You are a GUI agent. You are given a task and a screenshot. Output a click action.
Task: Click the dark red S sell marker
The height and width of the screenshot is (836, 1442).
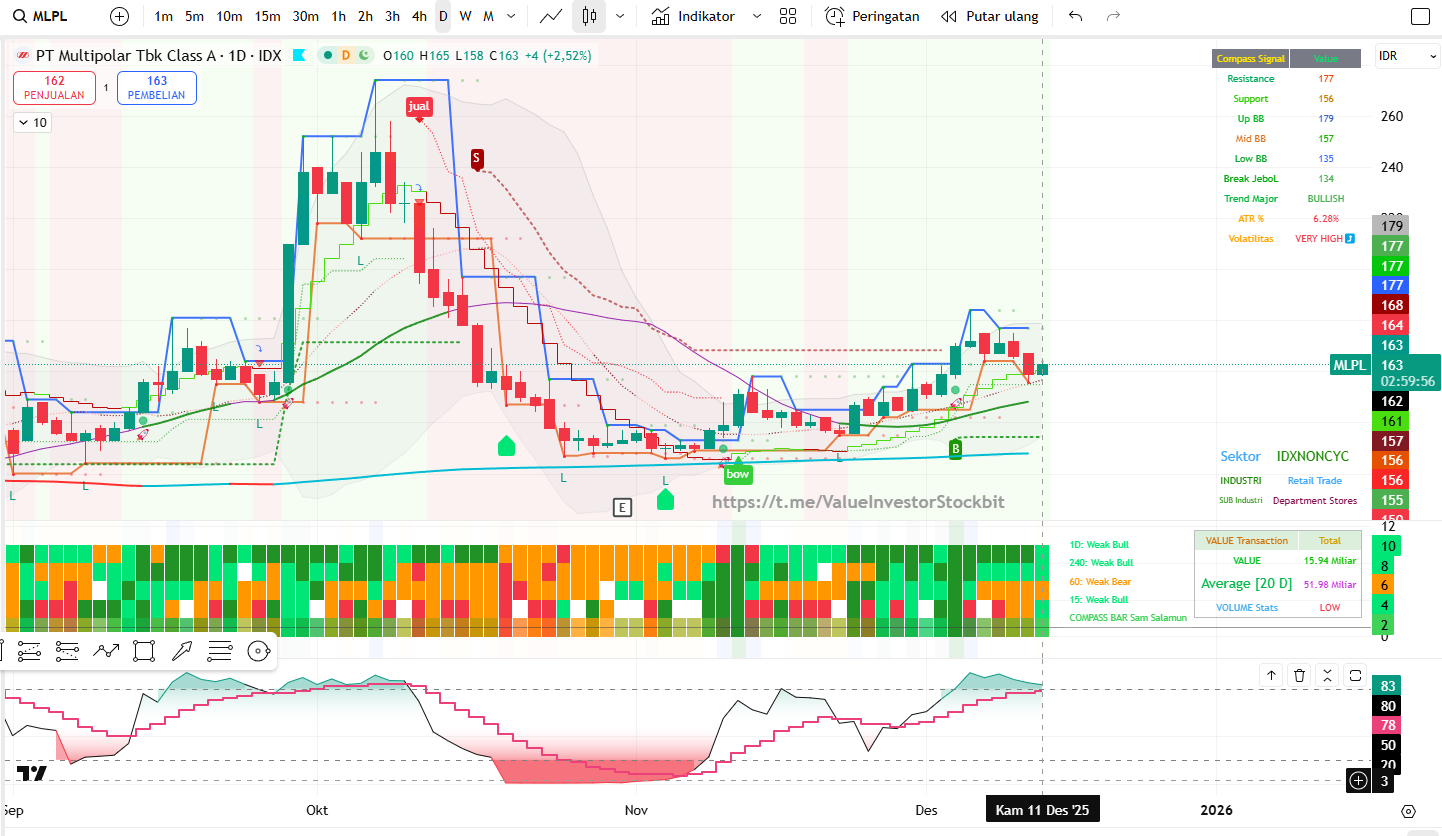click(x=477, y=158)
